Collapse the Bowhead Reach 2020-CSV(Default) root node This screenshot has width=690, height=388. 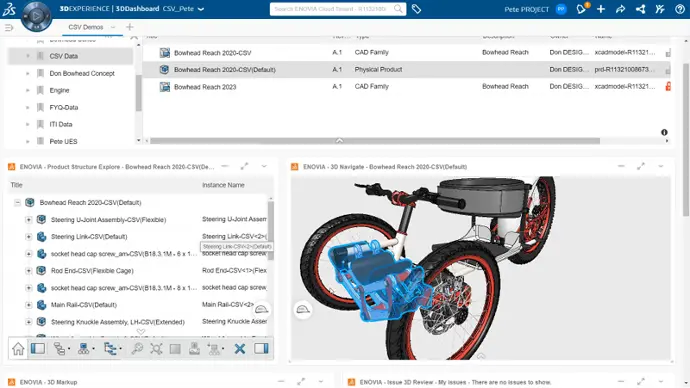pyautogui.click(x=17, y=202)
